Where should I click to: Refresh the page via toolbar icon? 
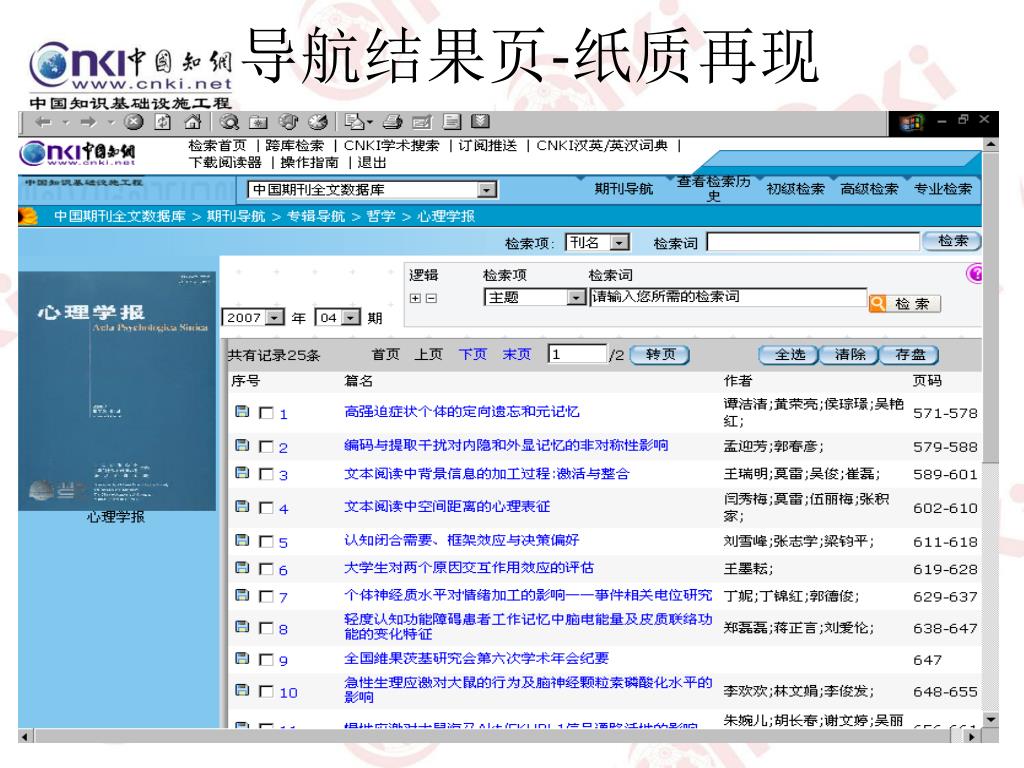click(163, 122)
